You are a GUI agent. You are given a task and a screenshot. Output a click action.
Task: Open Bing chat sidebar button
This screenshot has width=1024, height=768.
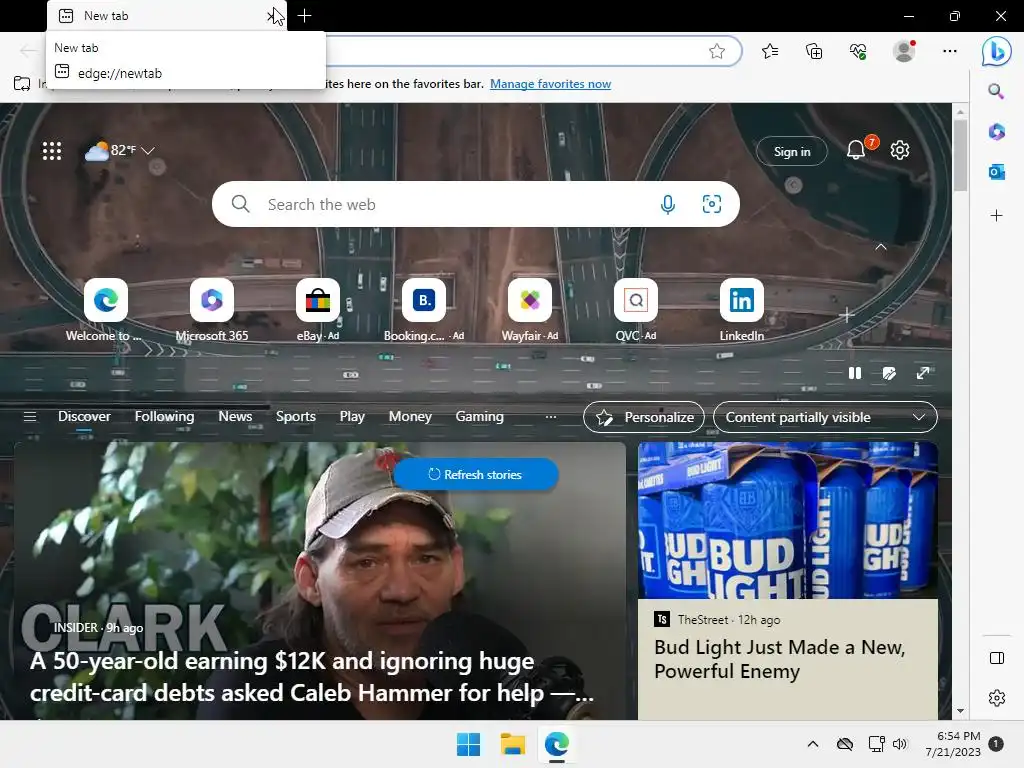point(997,51)
